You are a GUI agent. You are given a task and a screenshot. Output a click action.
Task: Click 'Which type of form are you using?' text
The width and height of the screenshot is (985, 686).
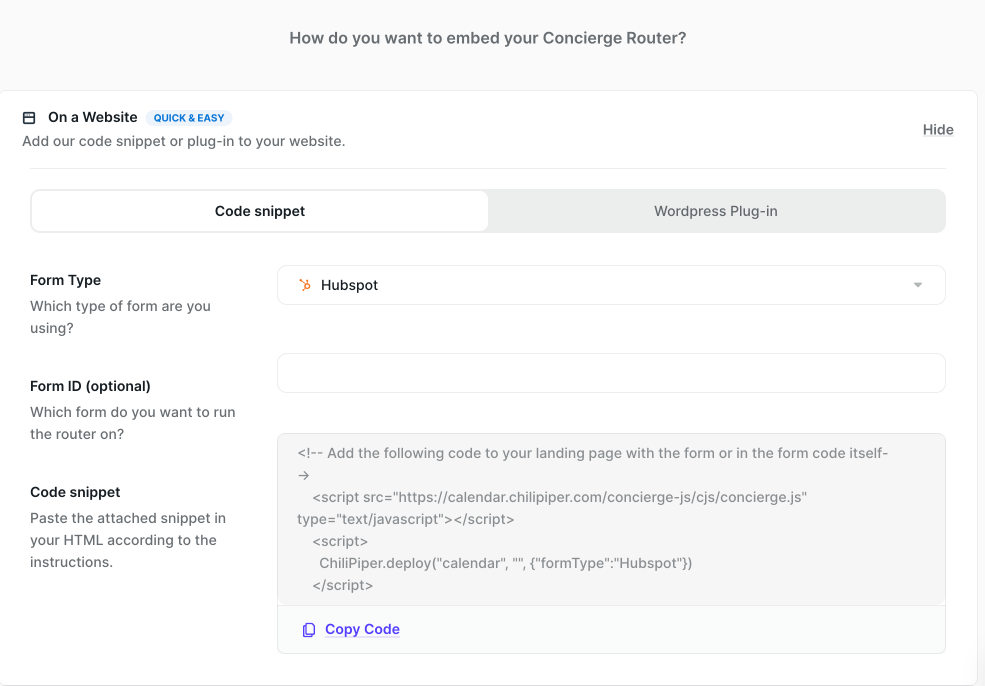(x=121, y=317)
